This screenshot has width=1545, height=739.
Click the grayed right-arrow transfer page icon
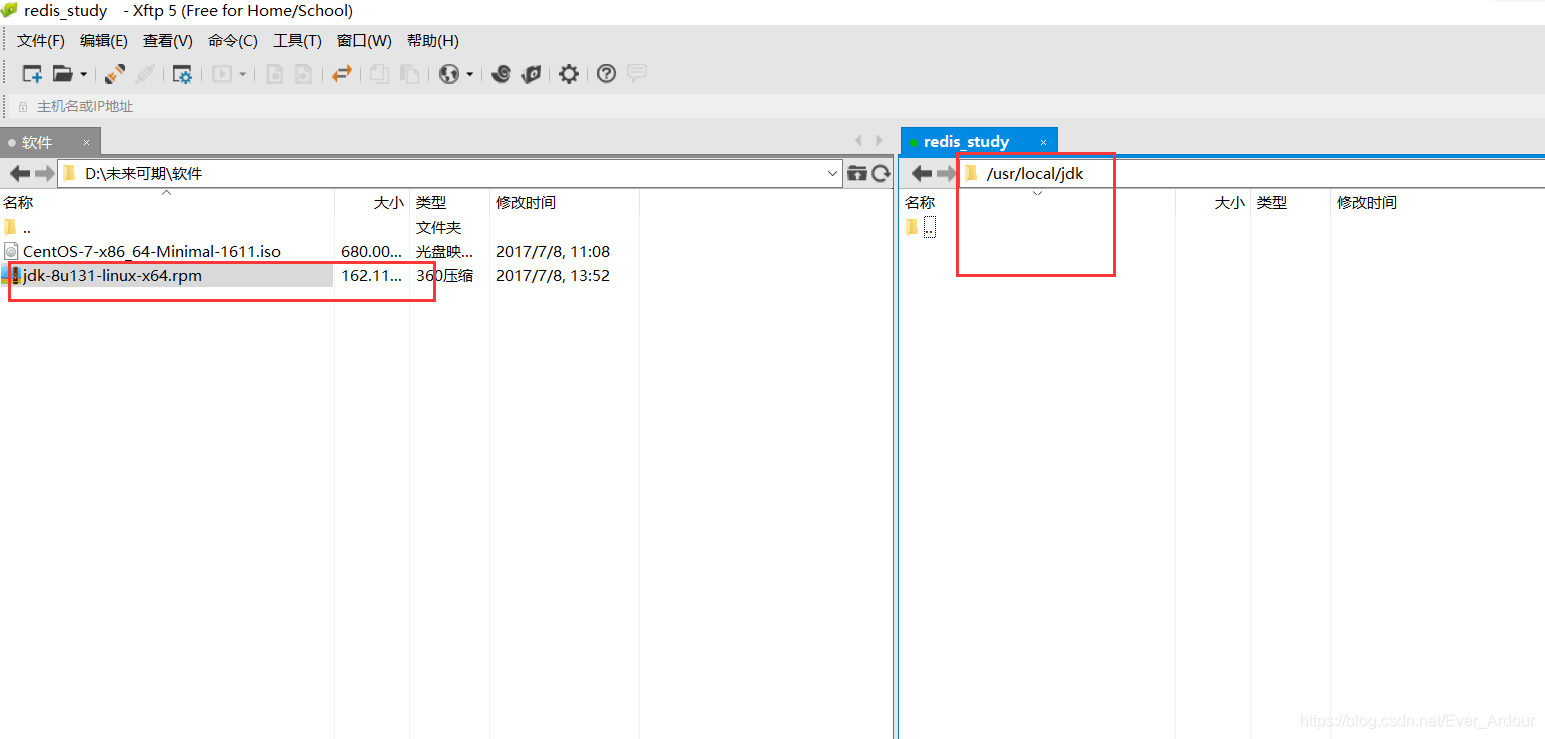point(303,74)
